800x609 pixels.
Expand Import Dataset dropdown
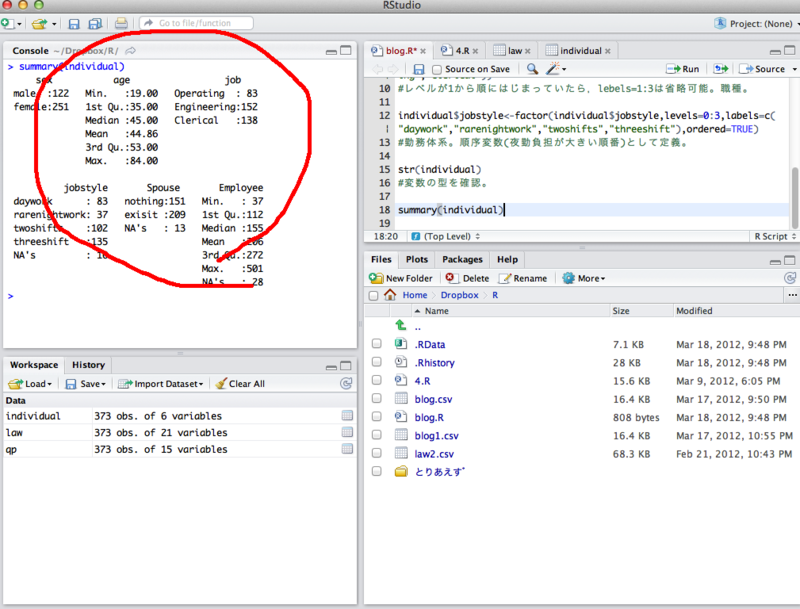tap(161, 384)
